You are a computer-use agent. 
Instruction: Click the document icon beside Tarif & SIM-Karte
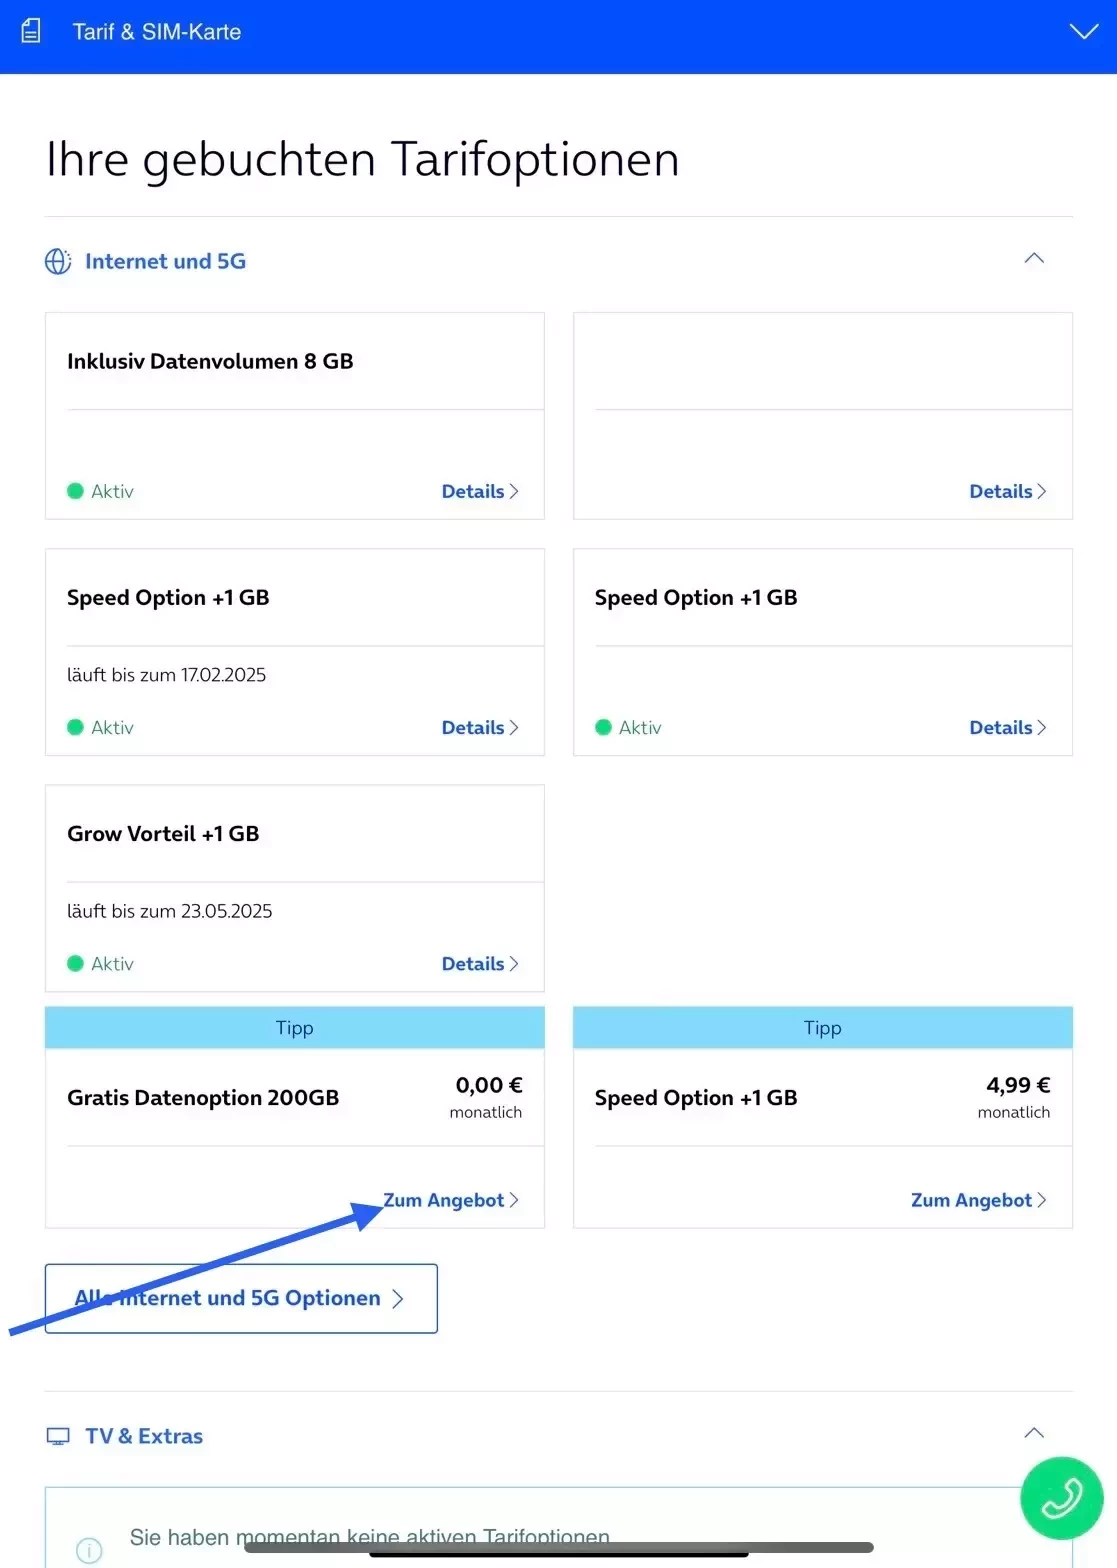click(31, 32)
